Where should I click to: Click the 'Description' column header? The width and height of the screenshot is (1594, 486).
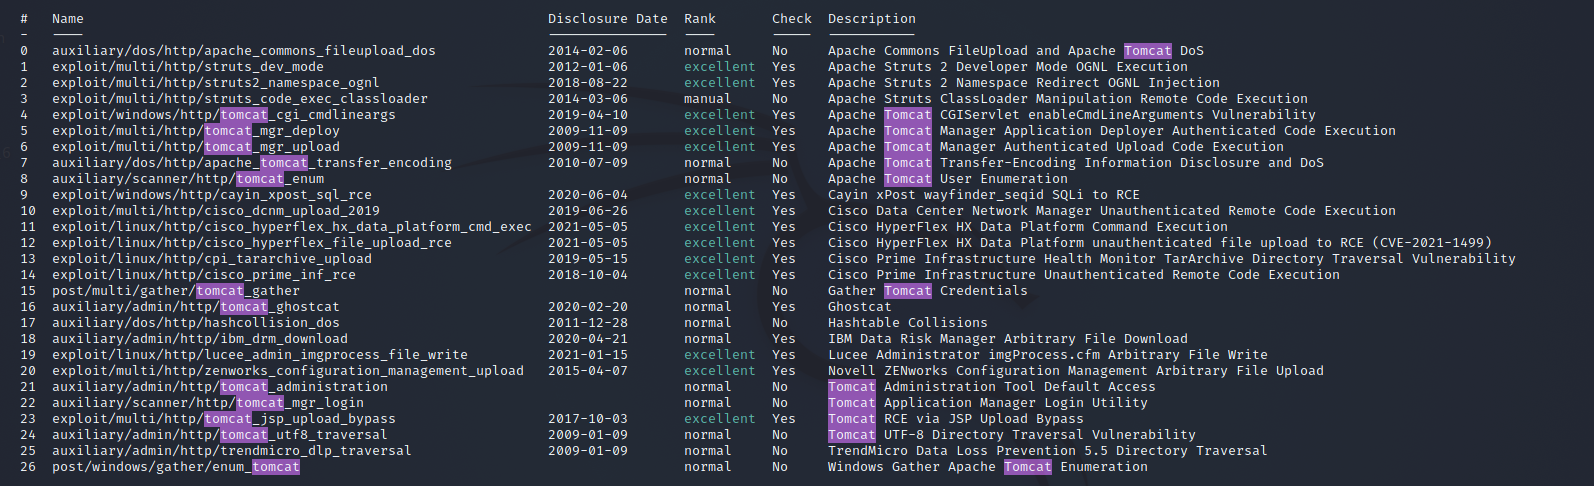click(x=872, y=19)
